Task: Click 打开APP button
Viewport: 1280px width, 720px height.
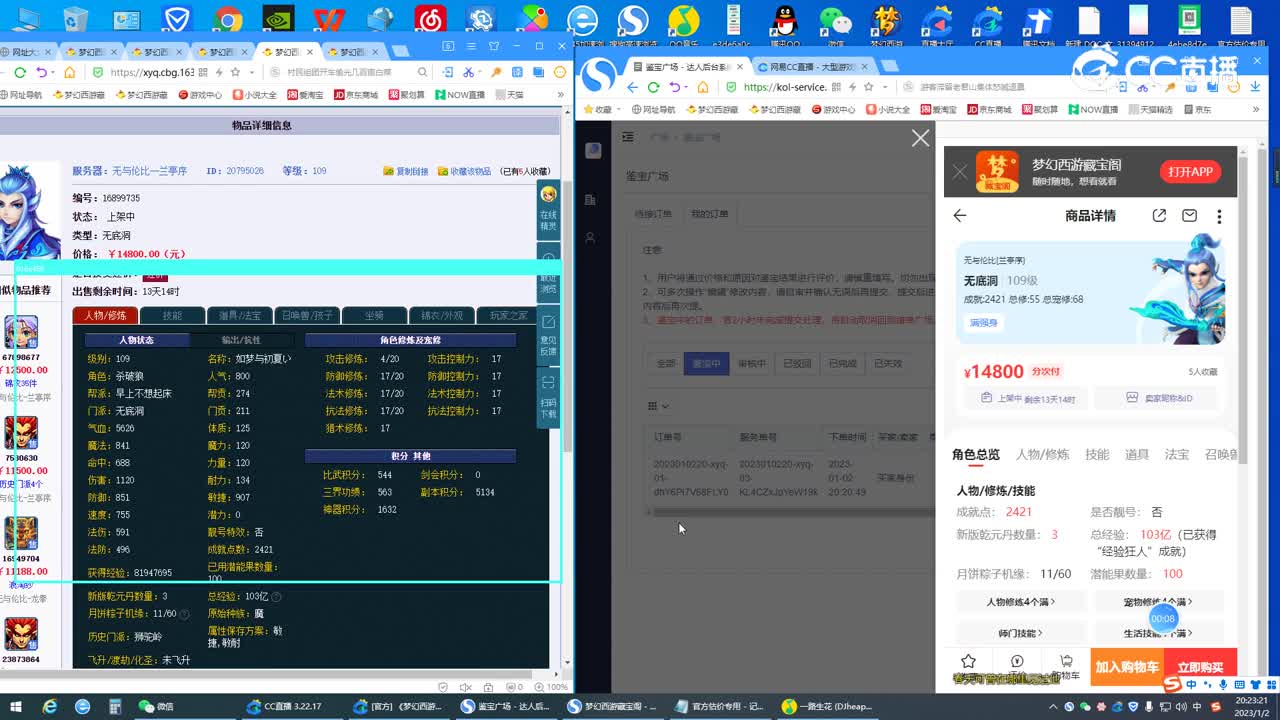Action: click(1190, 172)
